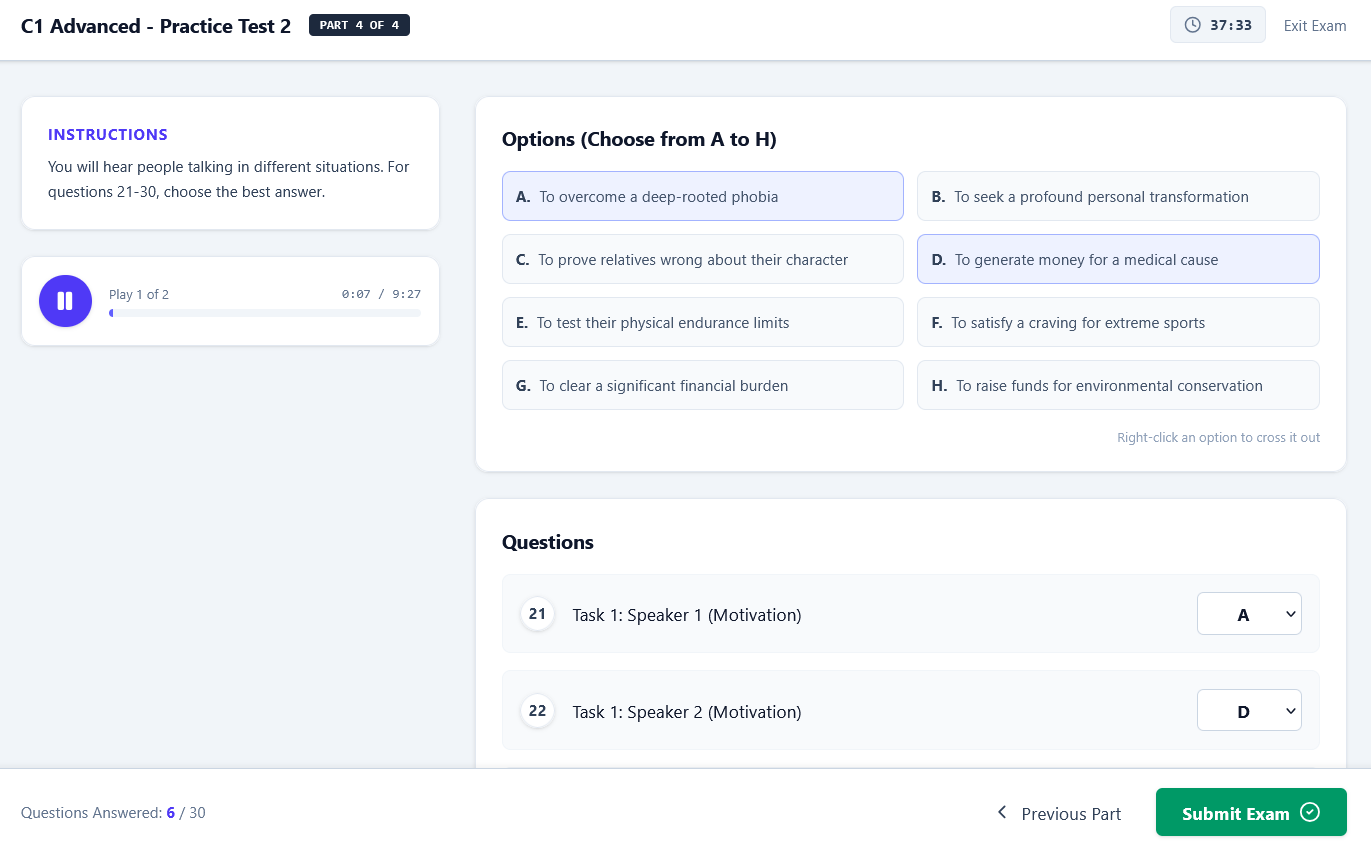Go to the Previous Part
Screen dimensions: 1371x848
tap(1058, 813)
